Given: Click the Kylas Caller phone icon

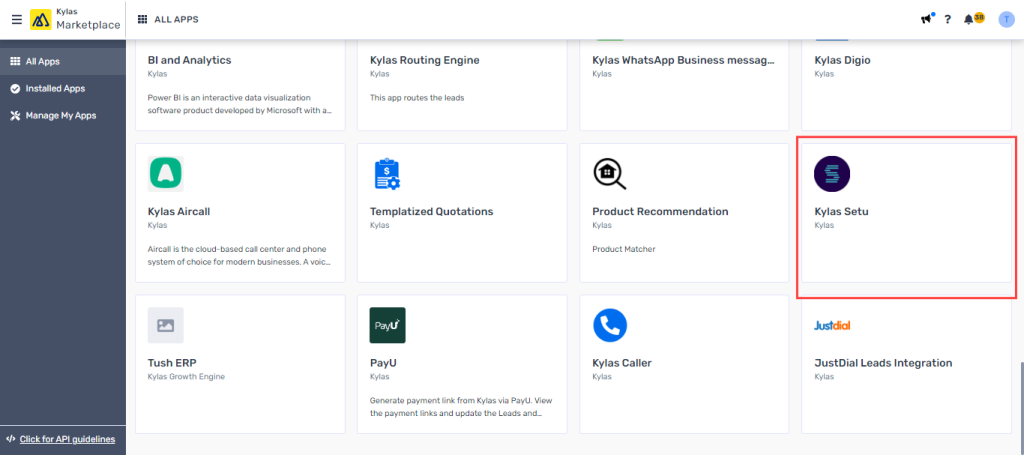Looking at the screenshot, I should tap(610, 325).
